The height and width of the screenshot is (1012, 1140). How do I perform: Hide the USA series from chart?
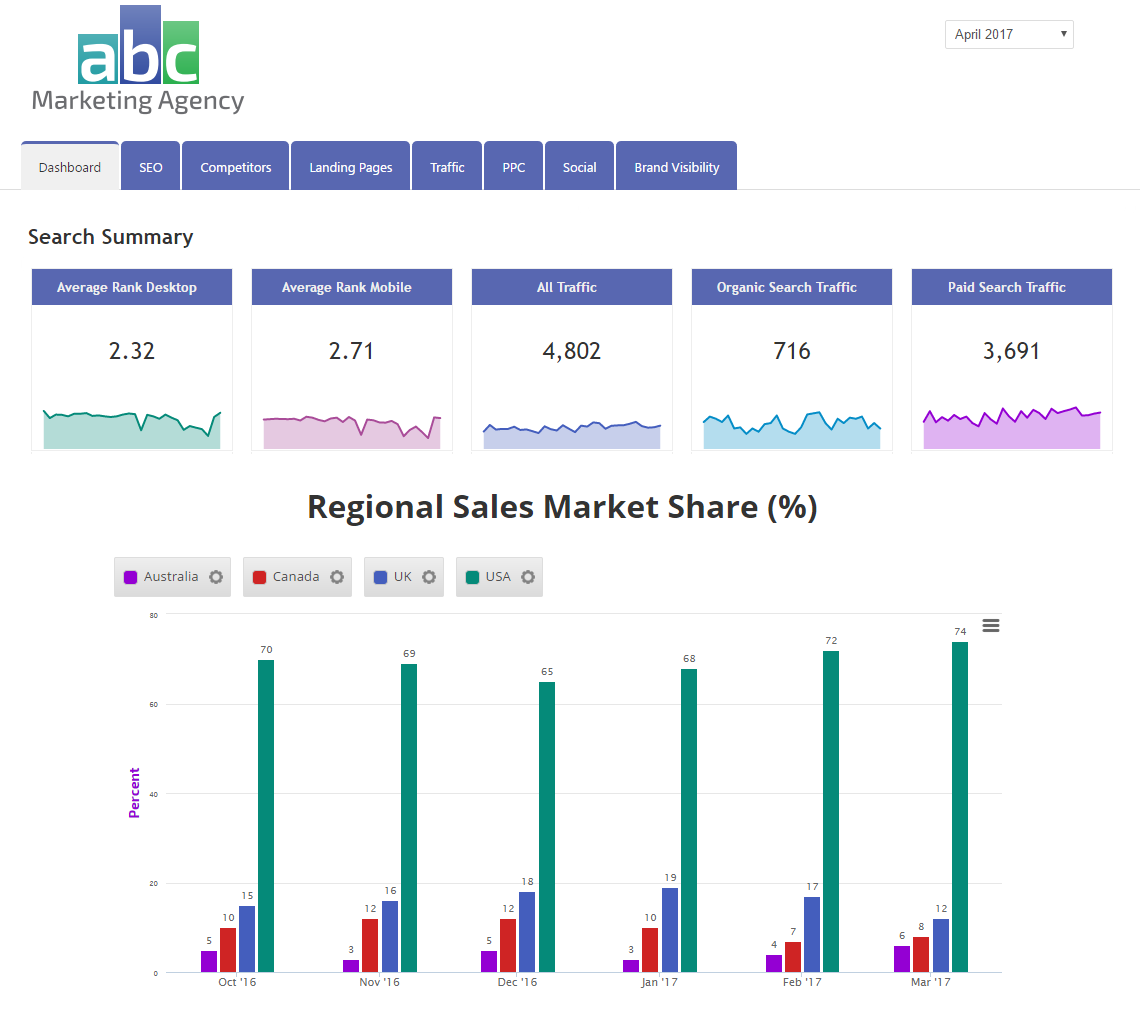click(497, 577)
